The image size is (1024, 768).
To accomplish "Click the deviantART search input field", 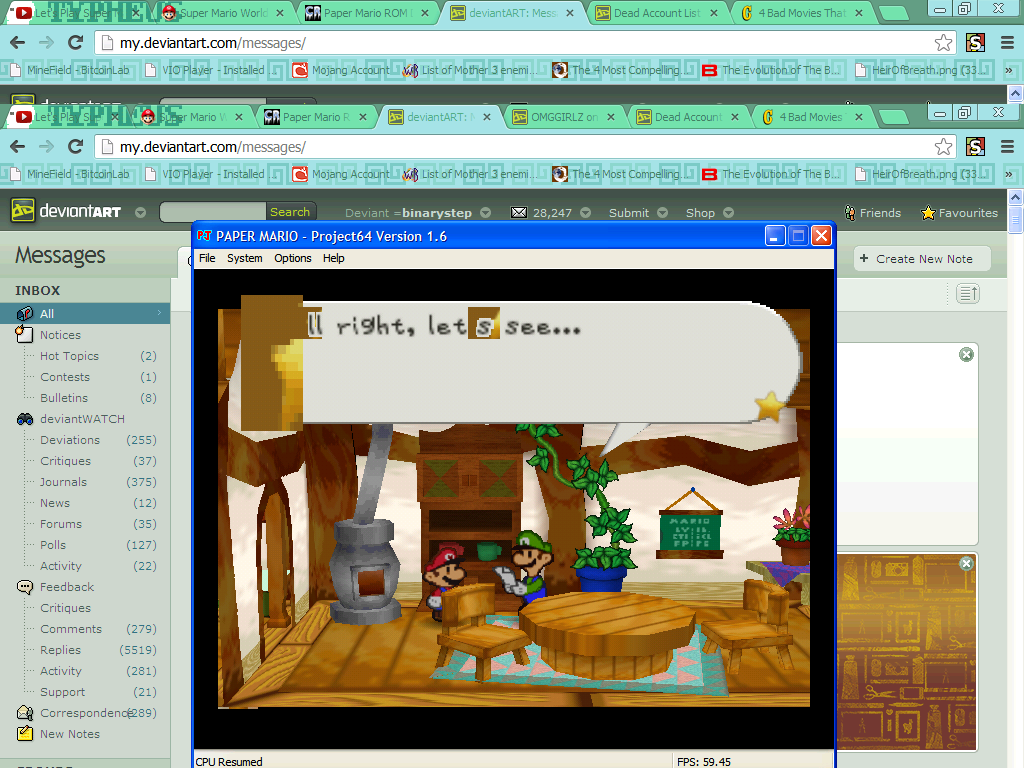I will 213,212.
